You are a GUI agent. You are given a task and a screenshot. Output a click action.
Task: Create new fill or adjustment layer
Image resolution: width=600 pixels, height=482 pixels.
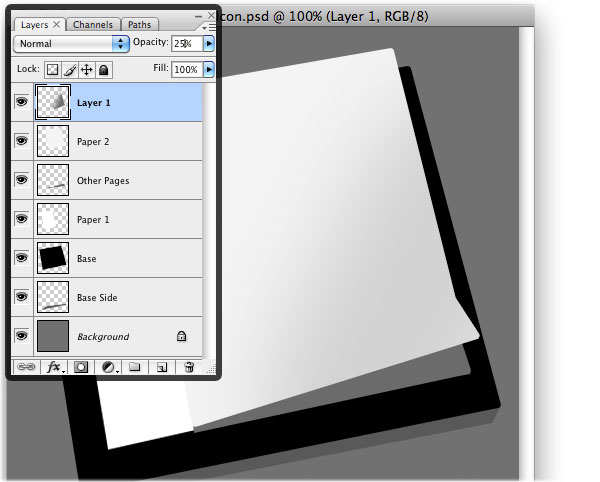tap(109, 367)
